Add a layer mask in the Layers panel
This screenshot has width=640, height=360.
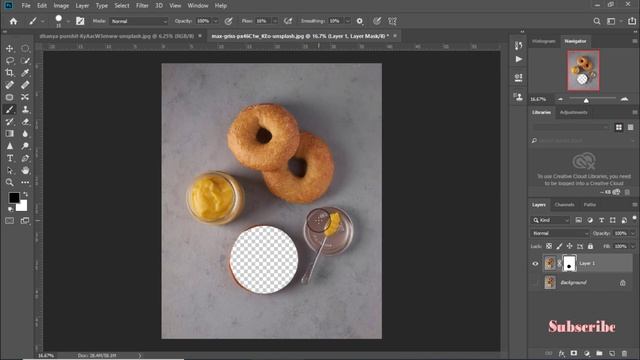click(574, 353)
